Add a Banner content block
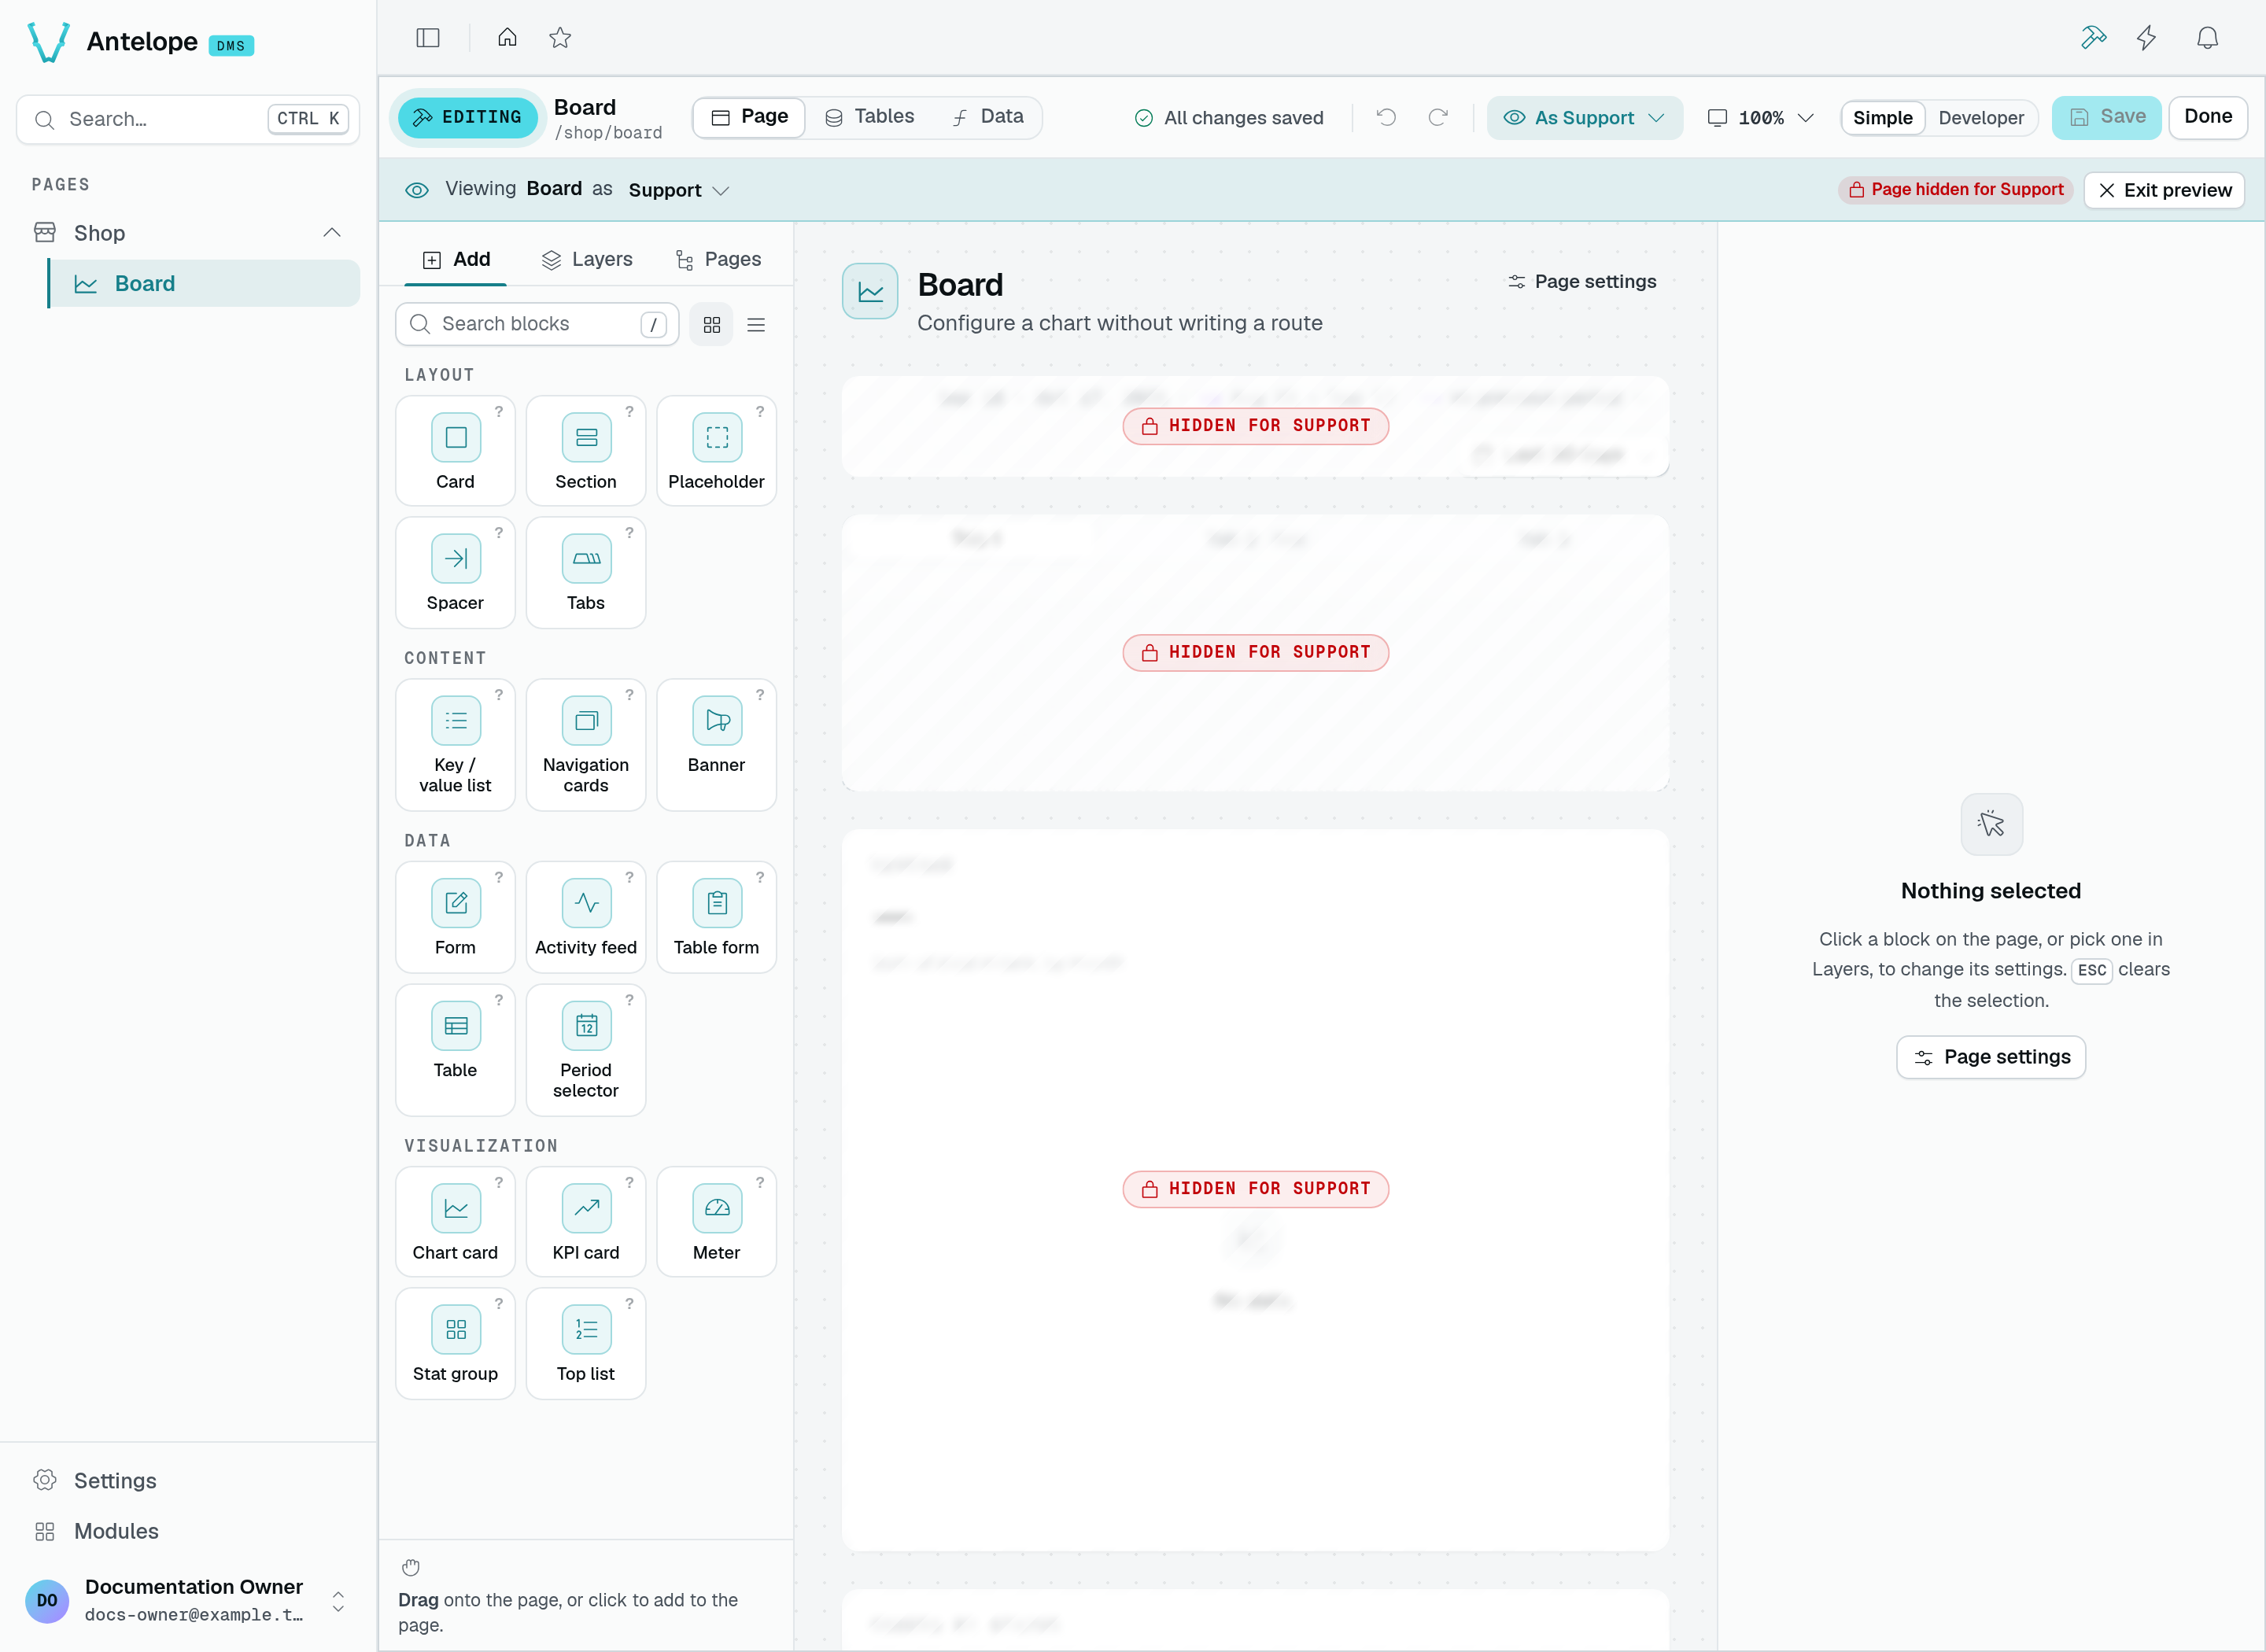 click(716, 745)
